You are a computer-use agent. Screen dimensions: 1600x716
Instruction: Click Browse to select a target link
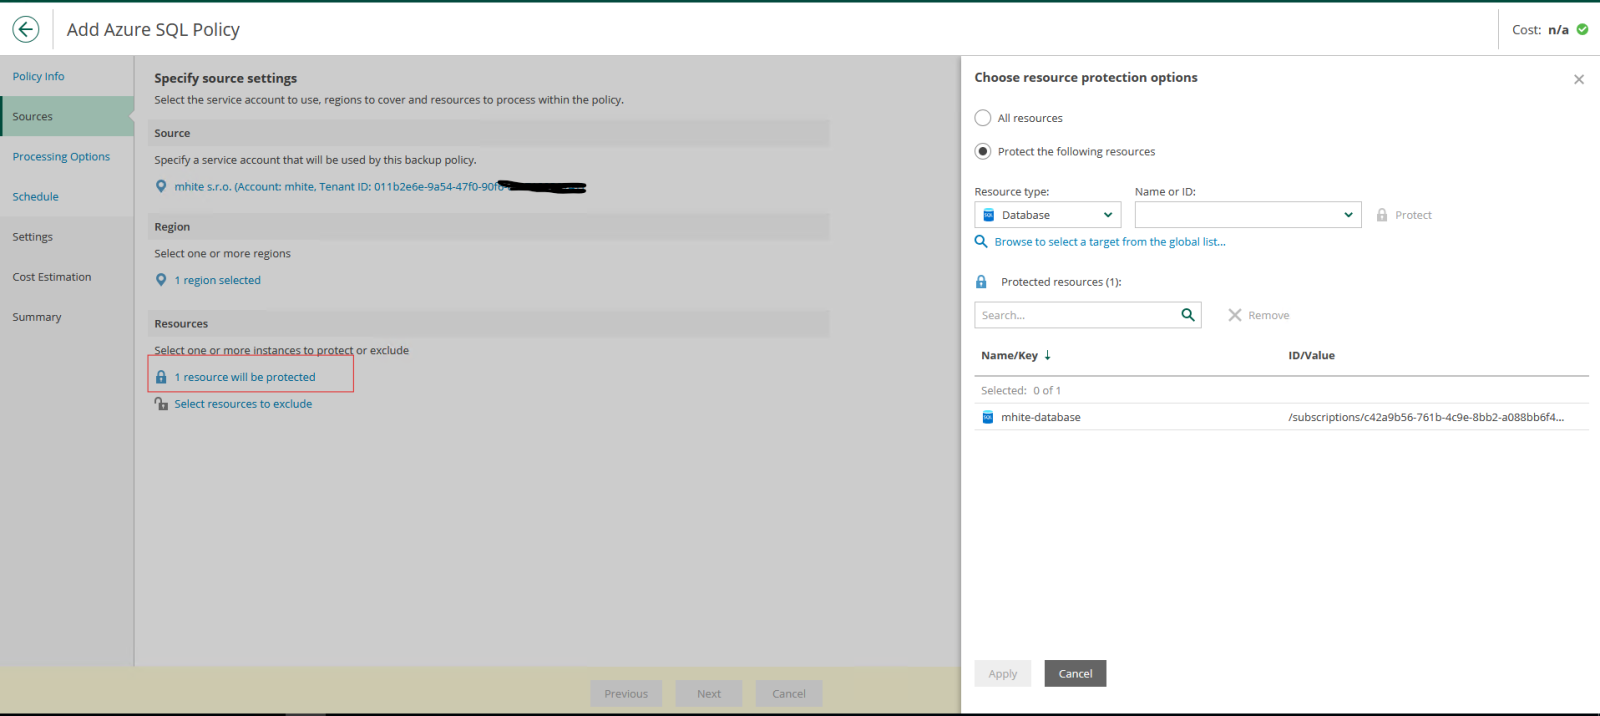[1109, 242]
